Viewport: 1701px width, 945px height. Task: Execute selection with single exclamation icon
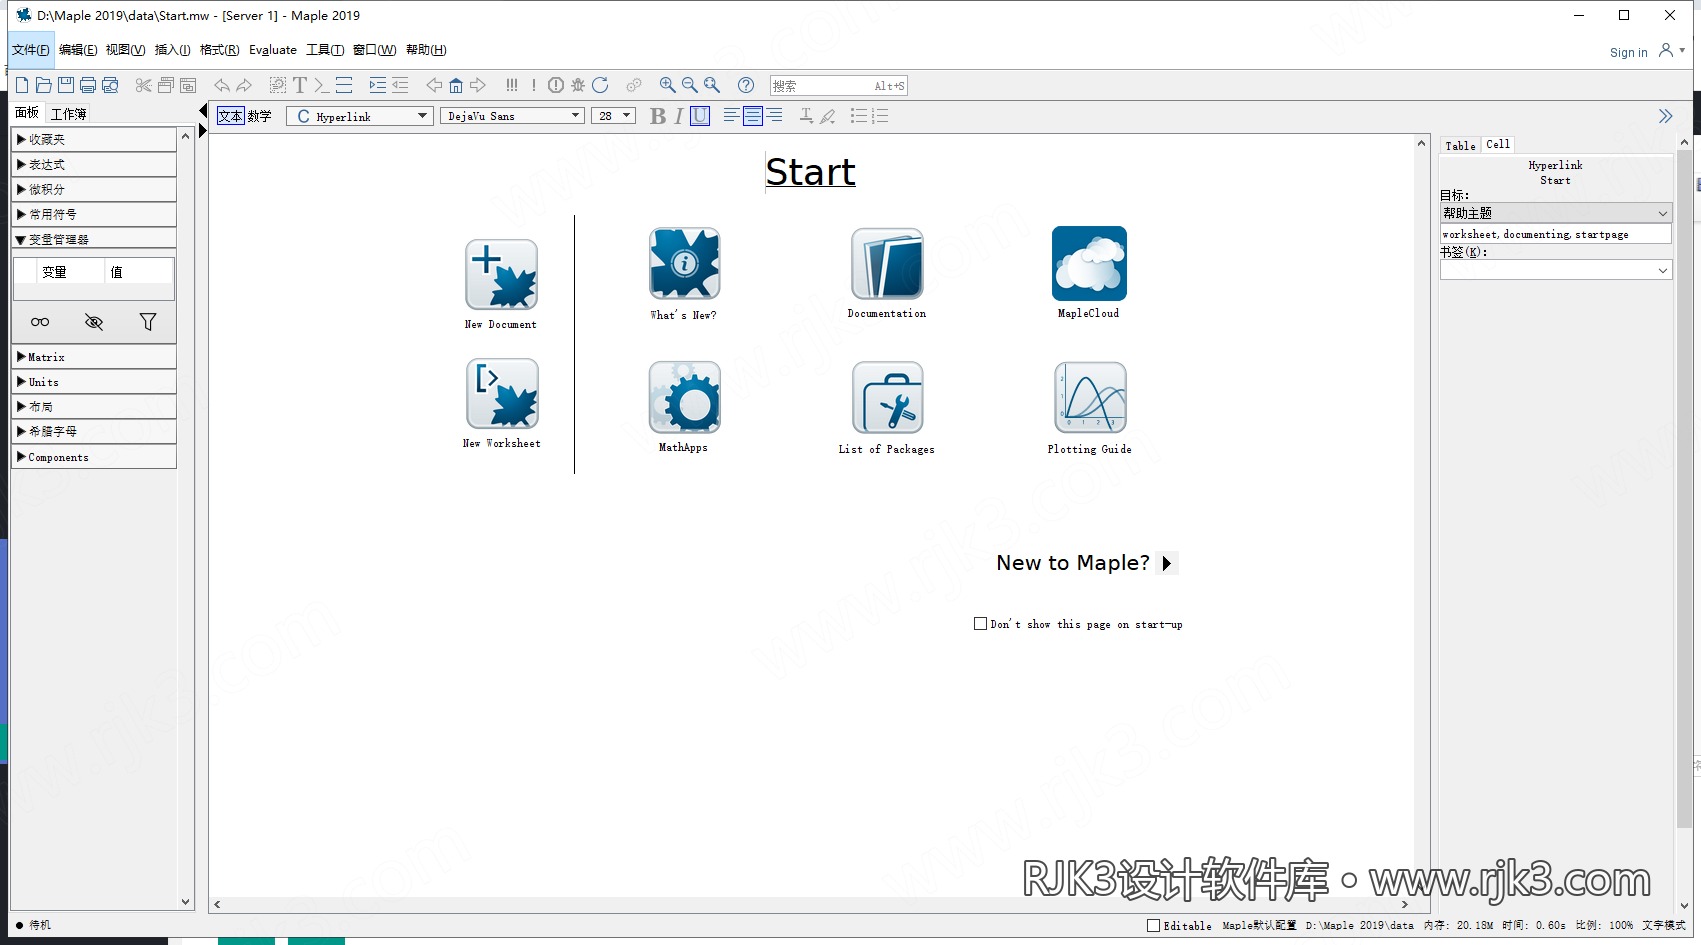(534, 85)
